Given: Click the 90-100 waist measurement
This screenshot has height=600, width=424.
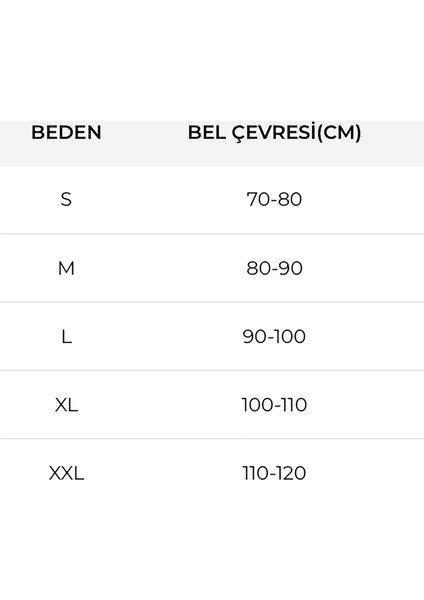Looking at the screenshot, I should tap(274, 337).
